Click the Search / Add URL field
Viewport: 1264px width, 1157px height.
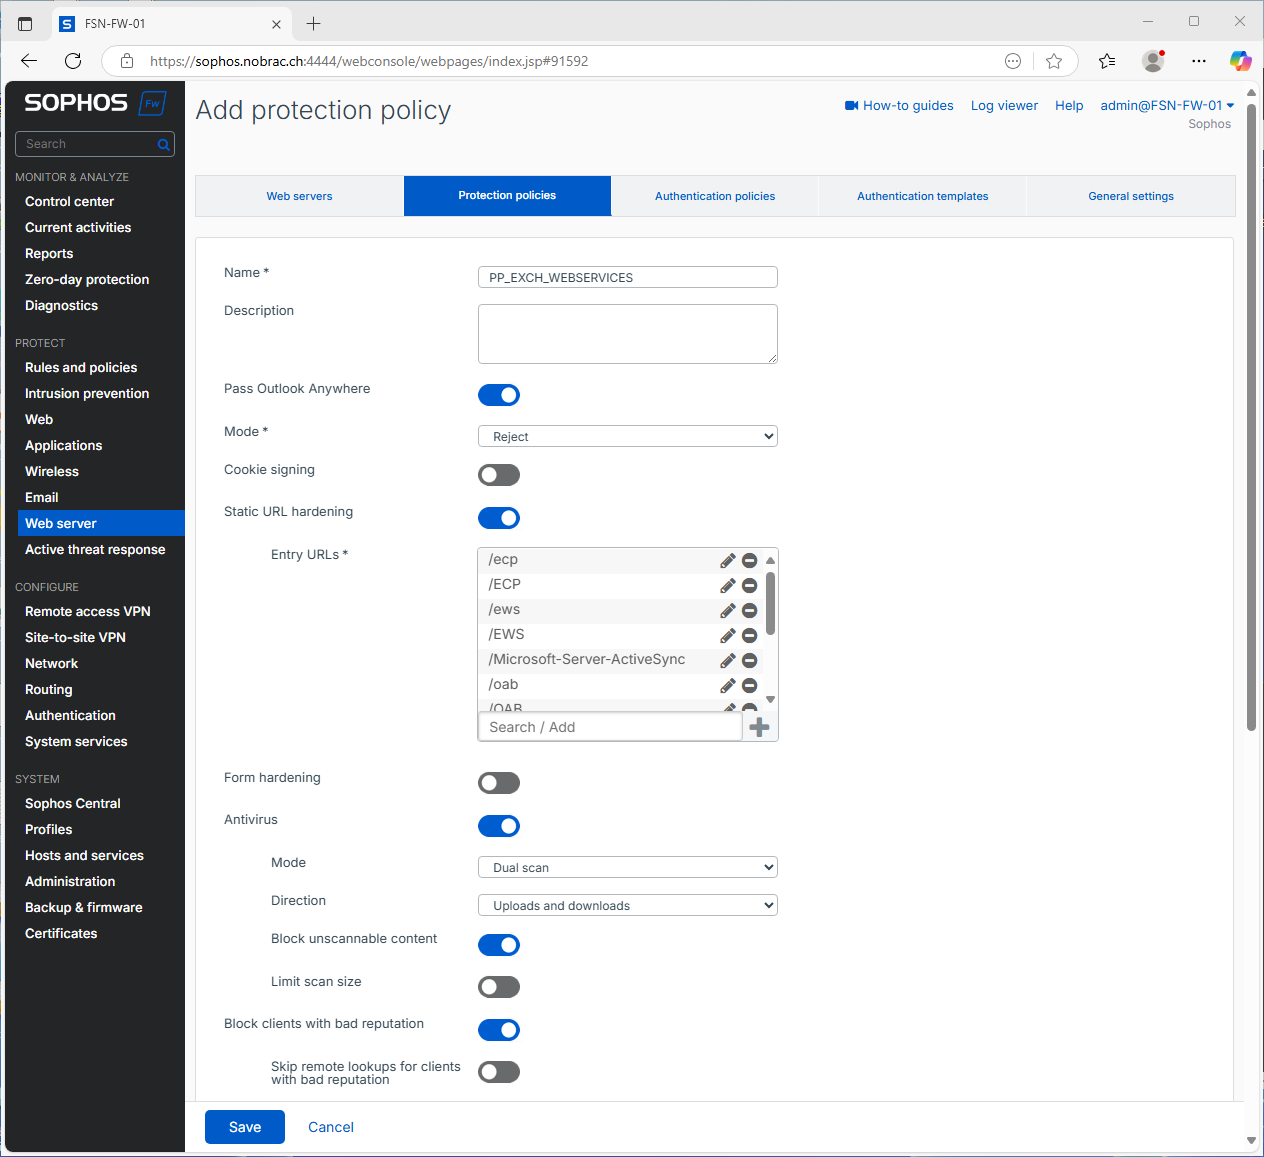coord(610,727)
